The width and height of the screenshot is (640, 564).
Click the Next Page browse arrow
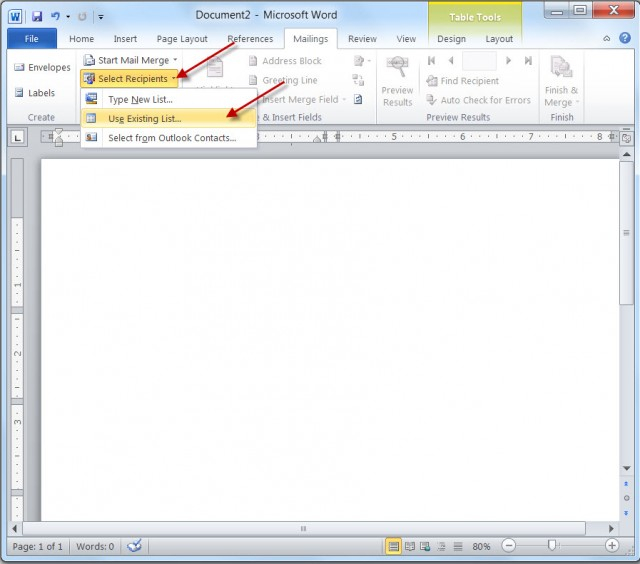tap(627, 513)
